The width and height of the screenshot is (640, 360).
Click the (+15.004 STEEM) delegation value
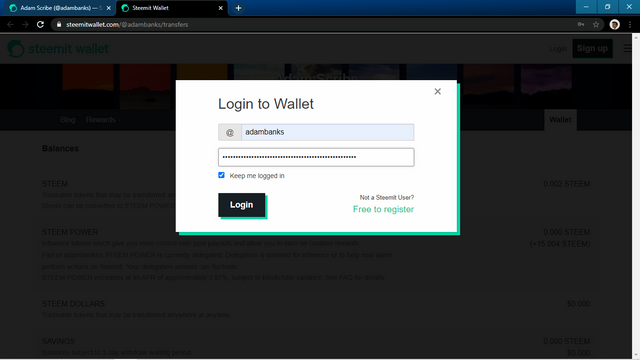coord(560,244)
